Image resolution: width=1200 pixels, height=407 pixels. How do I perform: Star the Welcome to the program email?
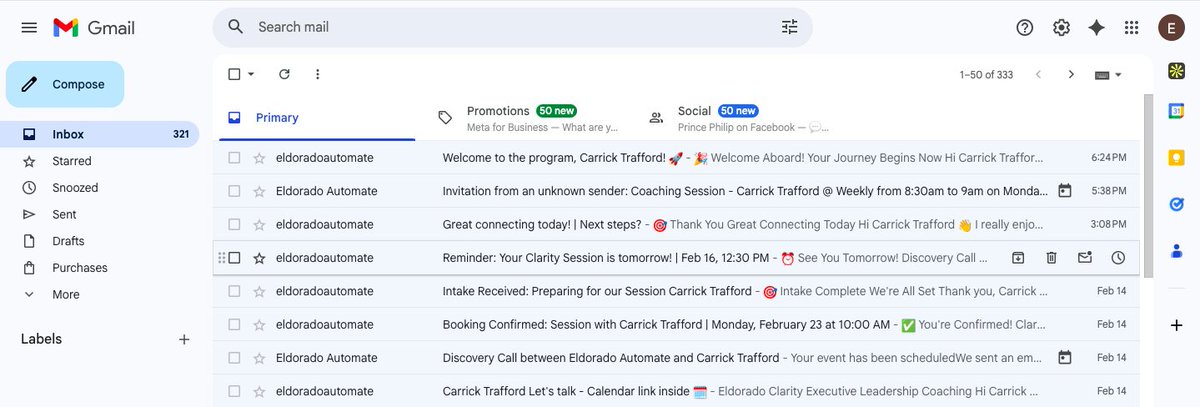260,158
